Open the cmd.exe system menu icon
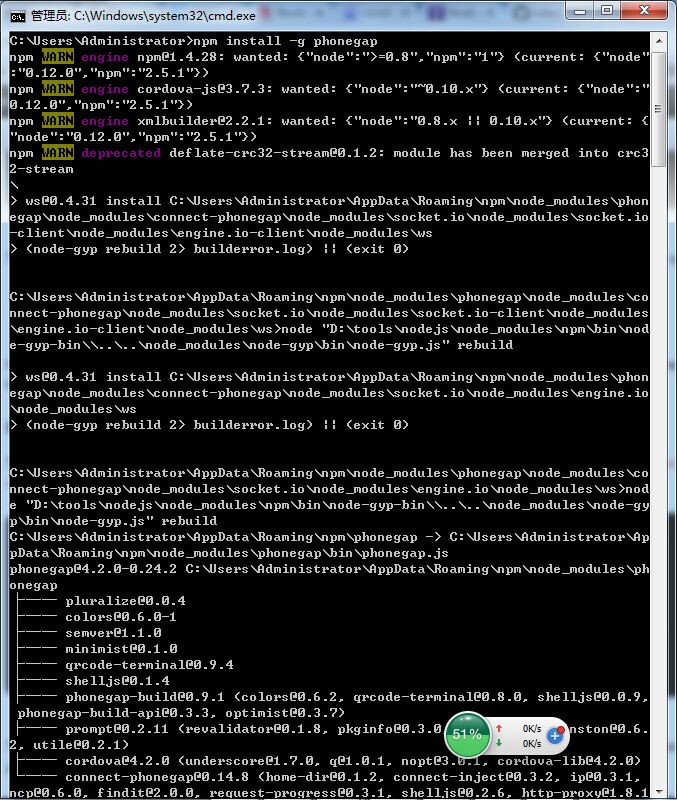 coord(17,16)
